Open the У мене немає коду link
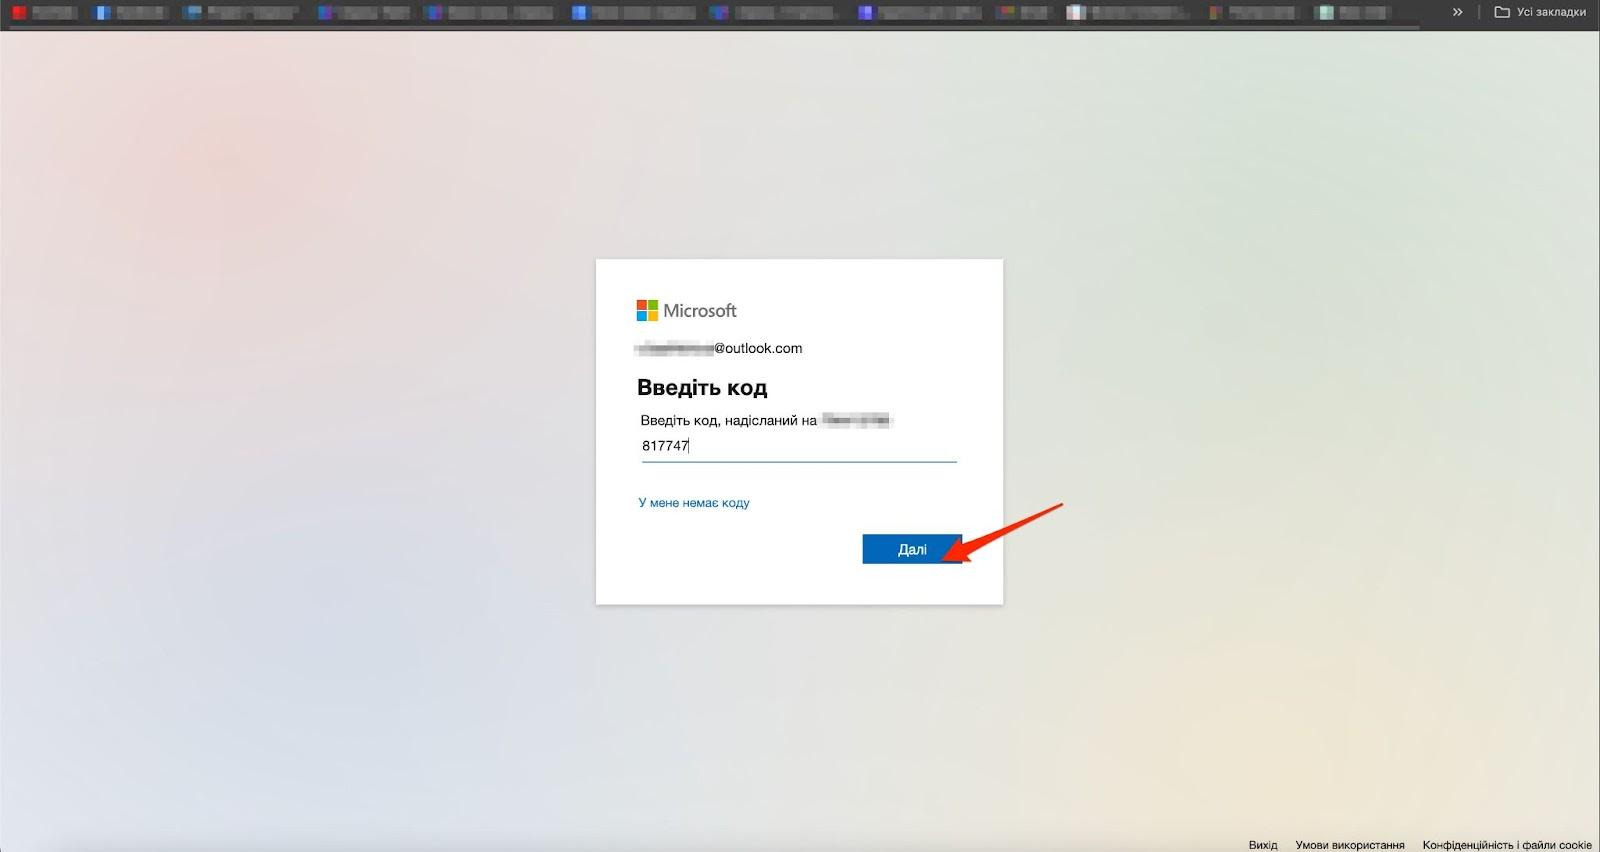The width and height of the screenshot is (1600, 852). pyautogui.click(x=694, y=503)
